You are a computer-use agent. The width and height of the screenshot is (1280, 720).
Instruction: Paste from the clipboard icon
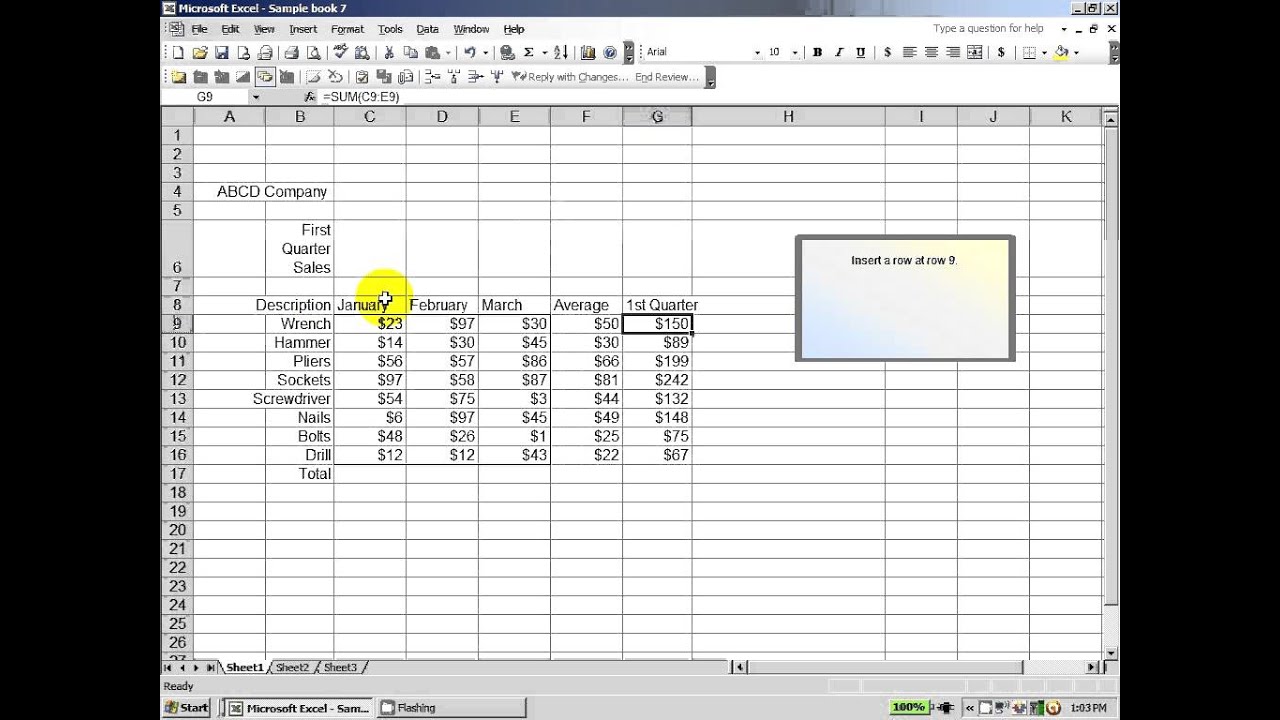point(432,53)
